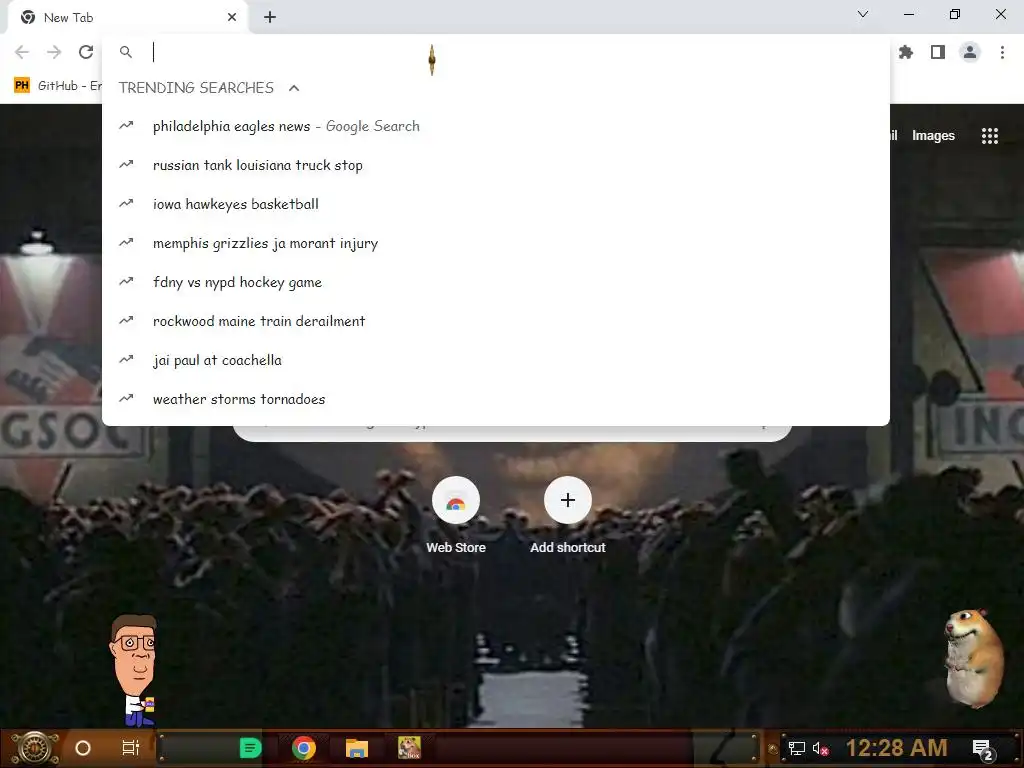
Task: Open Chrome's three-dot menu
Action: coord(1002,52)
